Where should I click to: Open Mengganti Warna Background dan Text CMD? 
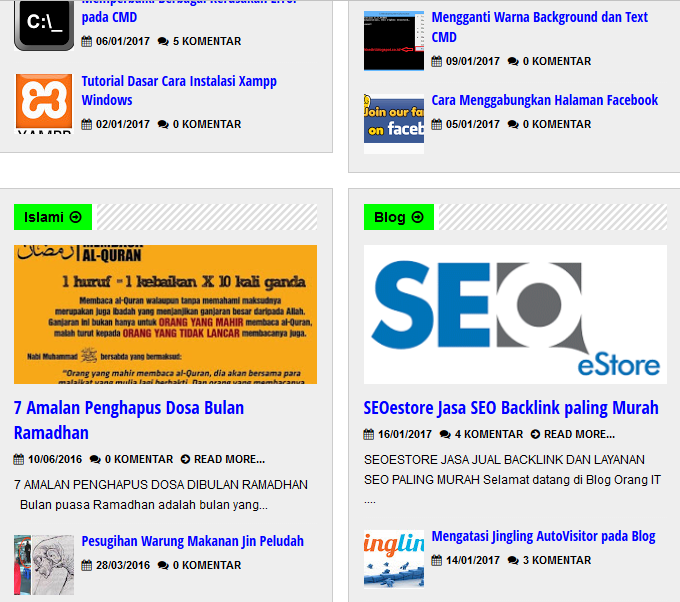pos(539,27)
